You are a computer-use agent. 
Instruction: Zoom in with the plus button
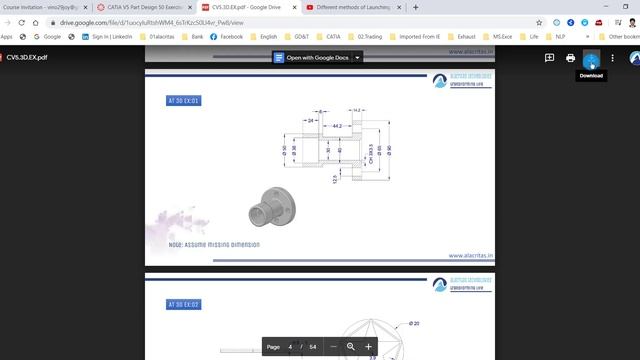point(368,347)
